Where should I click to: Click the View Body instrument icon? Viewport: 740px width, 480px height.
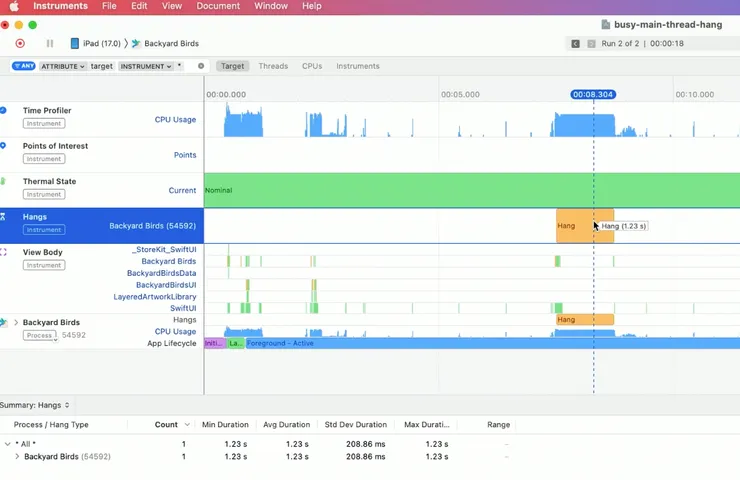point(3,253)
